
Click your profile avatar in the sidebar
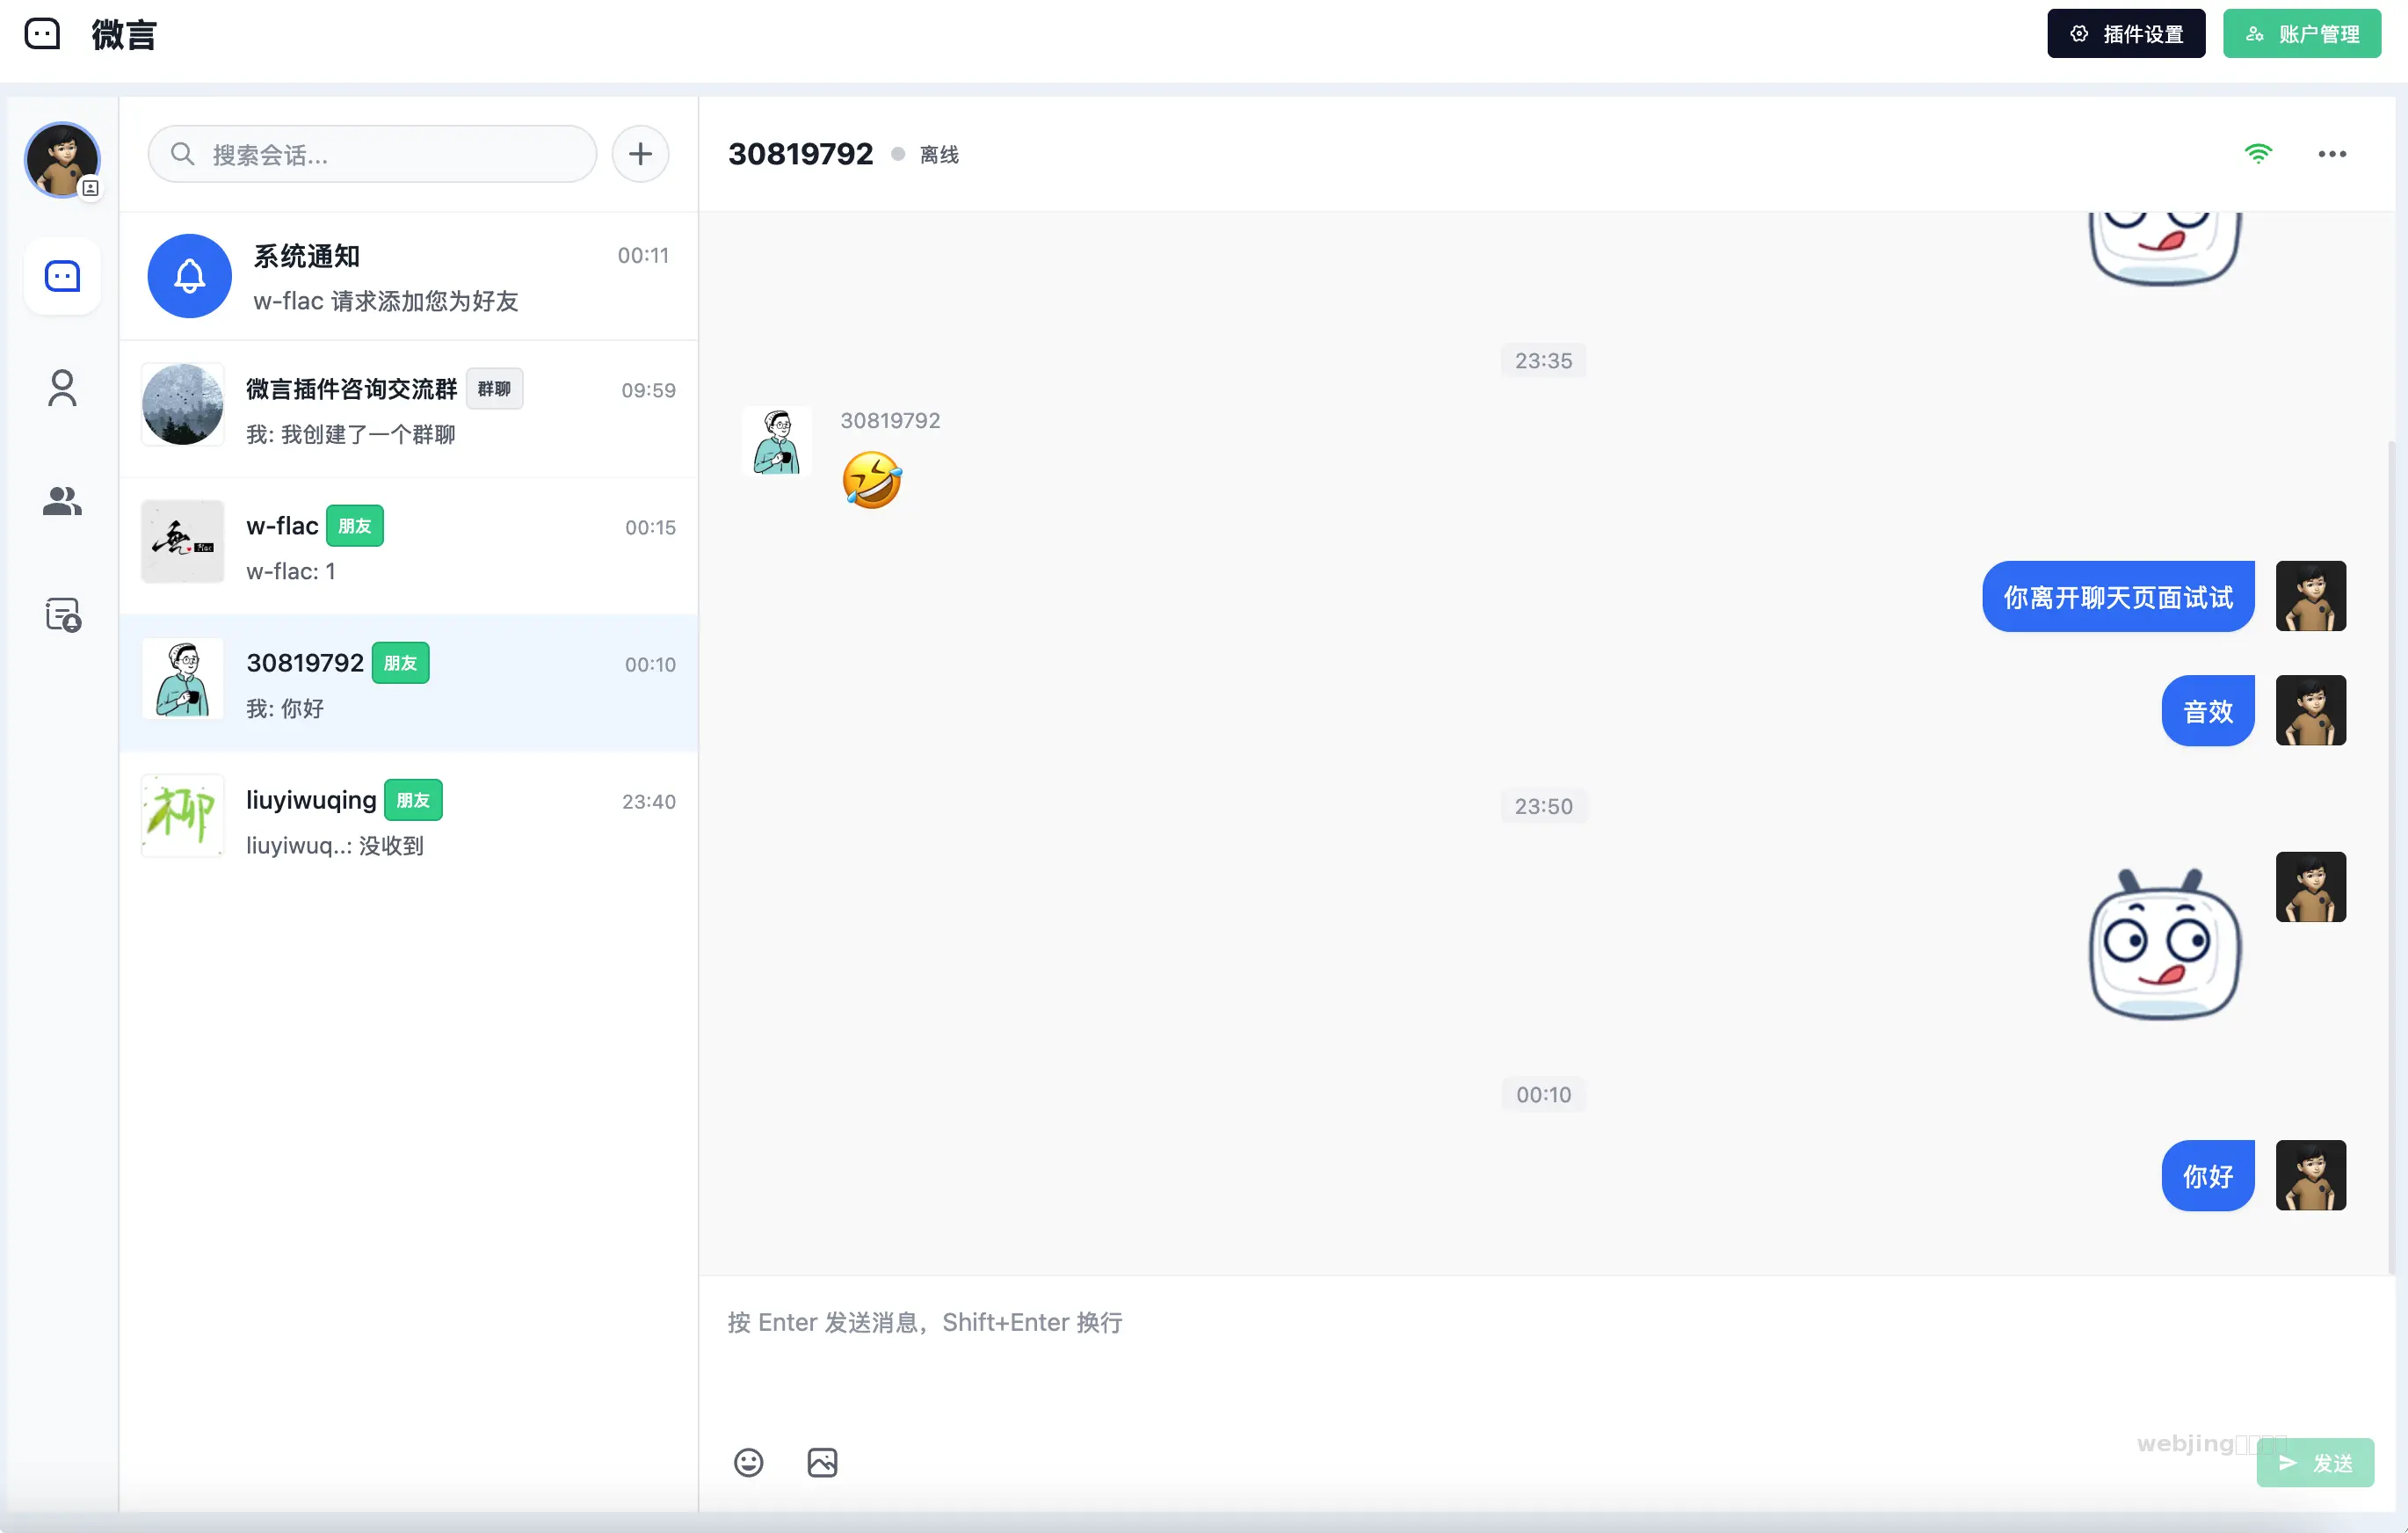pyautogui.click(x=62, y=160)
